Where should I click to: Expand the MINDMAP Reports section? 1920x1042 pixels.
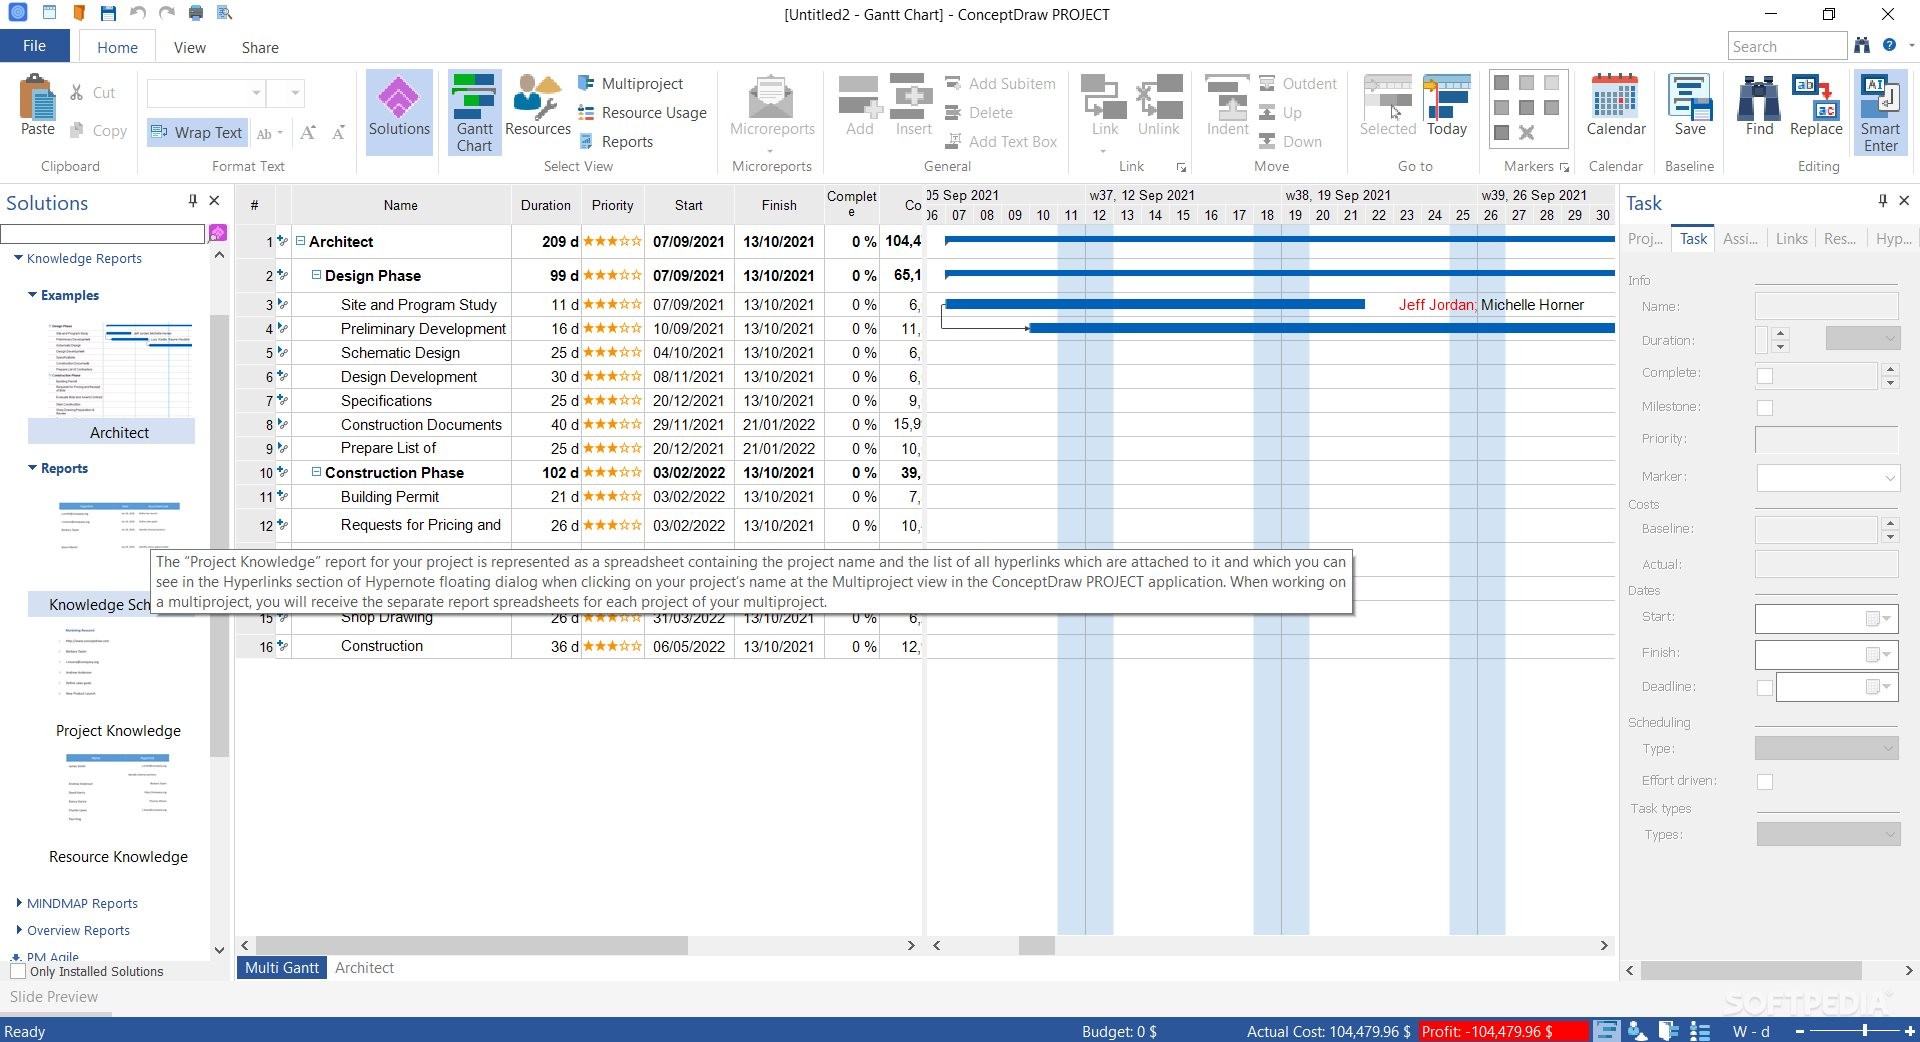click(x=19, y=903)
